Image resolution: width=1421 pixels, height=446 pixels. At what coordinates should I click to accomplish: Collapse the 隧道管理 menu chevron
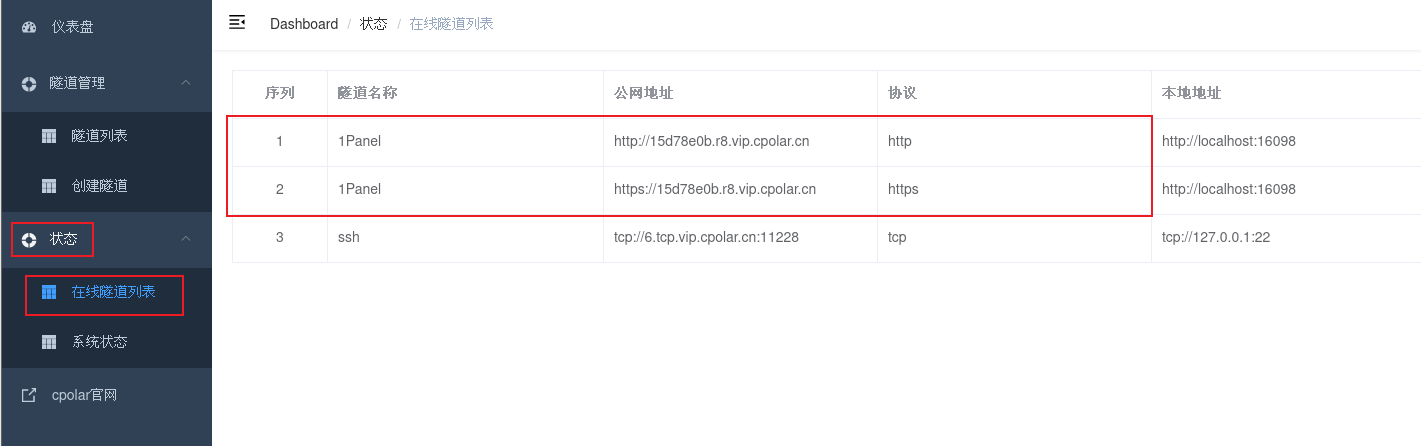click(x=185, y=82)
